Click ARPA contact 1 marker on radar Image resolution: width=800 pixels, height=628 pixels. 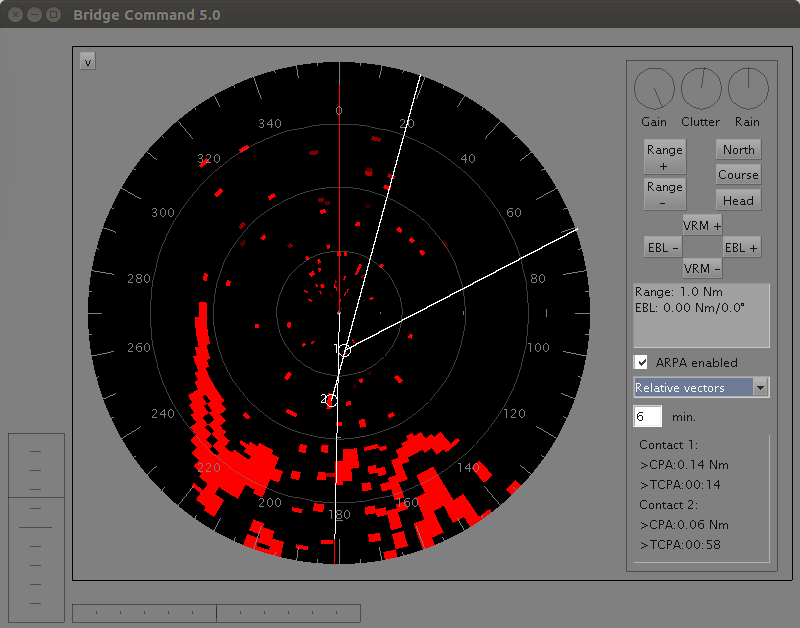(x=345, y=350)
